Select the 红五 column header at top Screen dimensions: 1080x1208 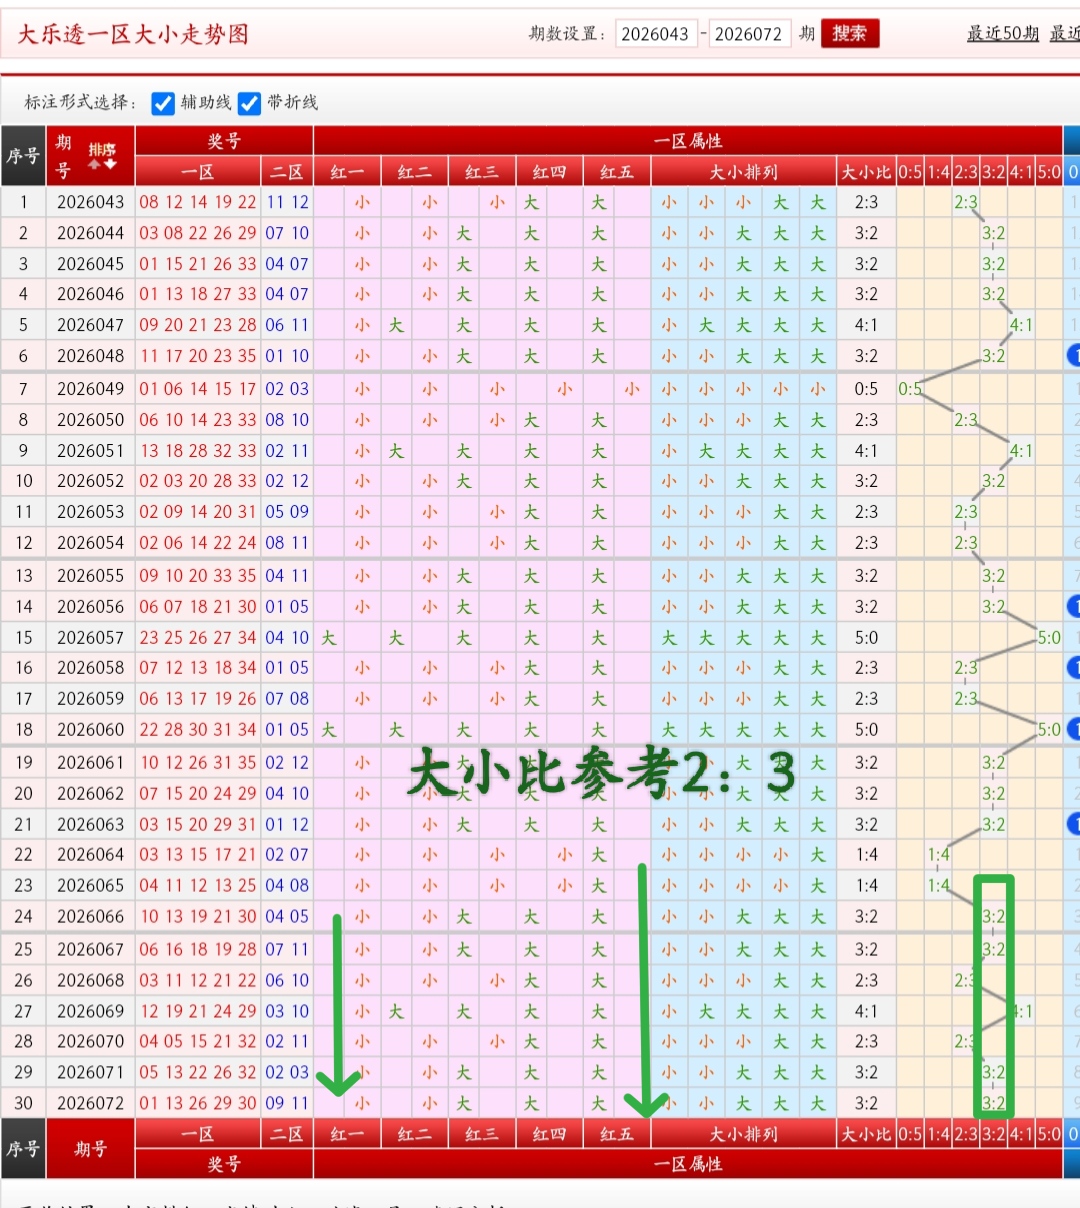point(617,172)
